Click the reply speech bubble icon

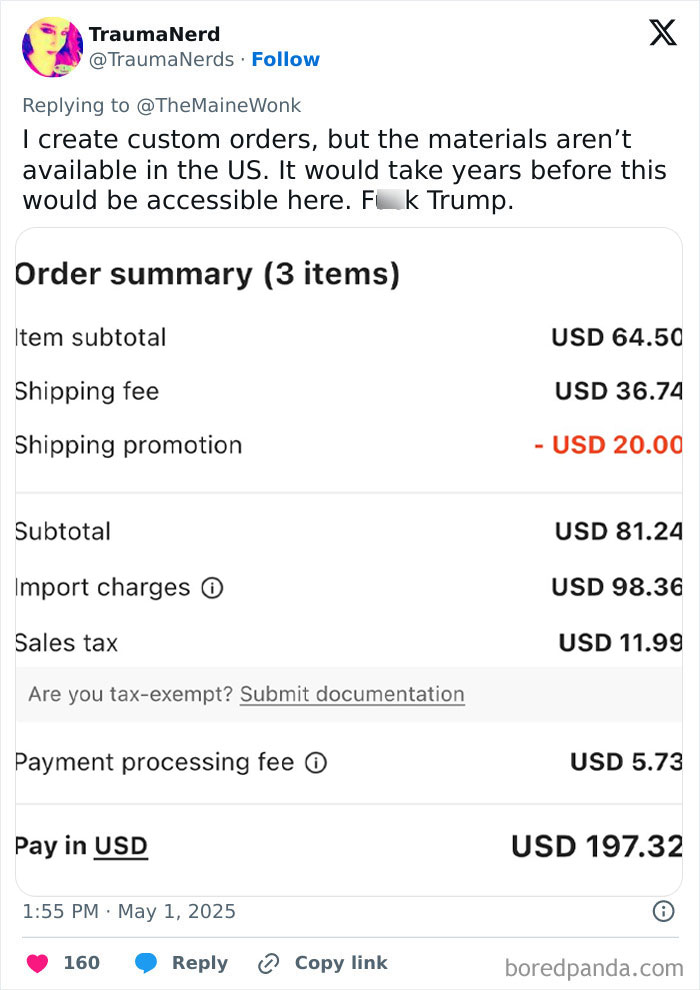[x=146, y=963]
